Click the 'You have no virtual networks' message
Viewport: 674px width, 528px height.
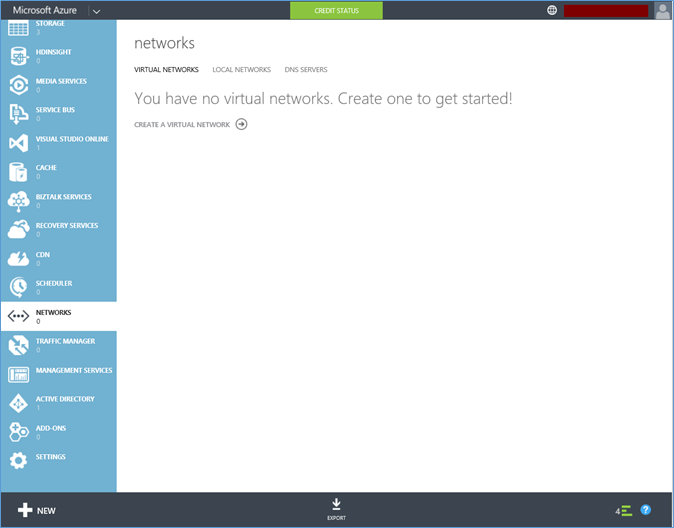pos(323,99)
